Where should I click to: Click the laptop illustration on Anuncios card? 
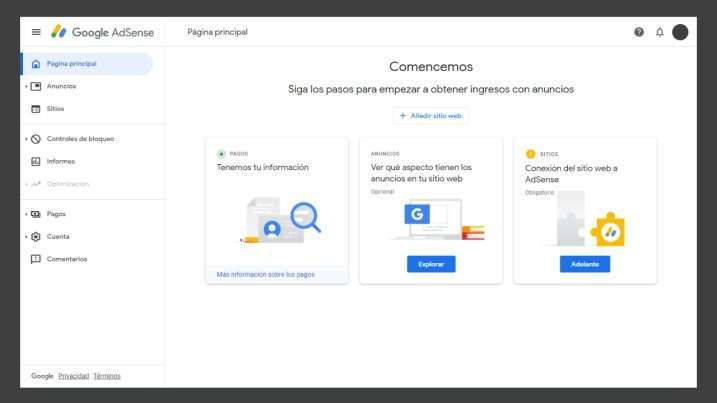[x=438, y=220]
